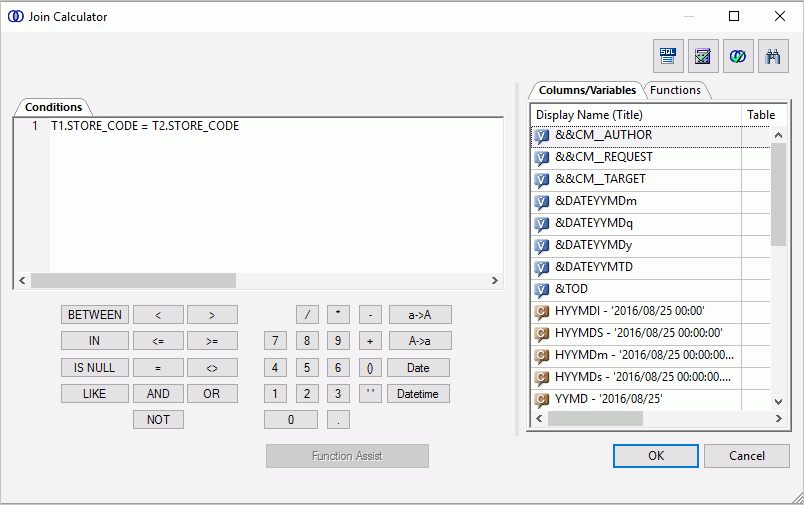Click the check expression toolbar icon
Viewport: 804px width, 505px height.
click(x=703, y=56)
